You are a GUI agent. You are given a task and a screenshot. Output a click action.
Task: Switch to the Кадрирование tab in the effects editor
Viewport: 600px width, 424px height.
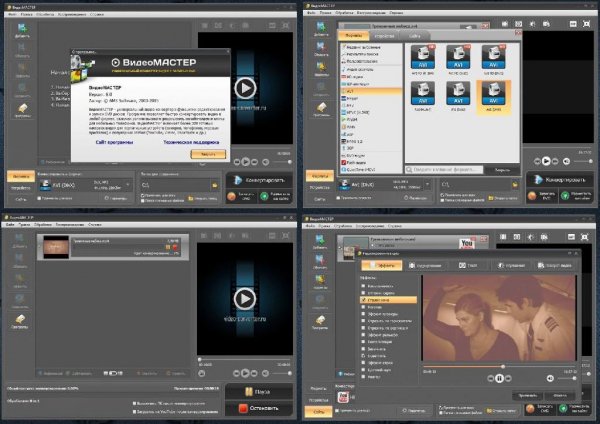426,265
